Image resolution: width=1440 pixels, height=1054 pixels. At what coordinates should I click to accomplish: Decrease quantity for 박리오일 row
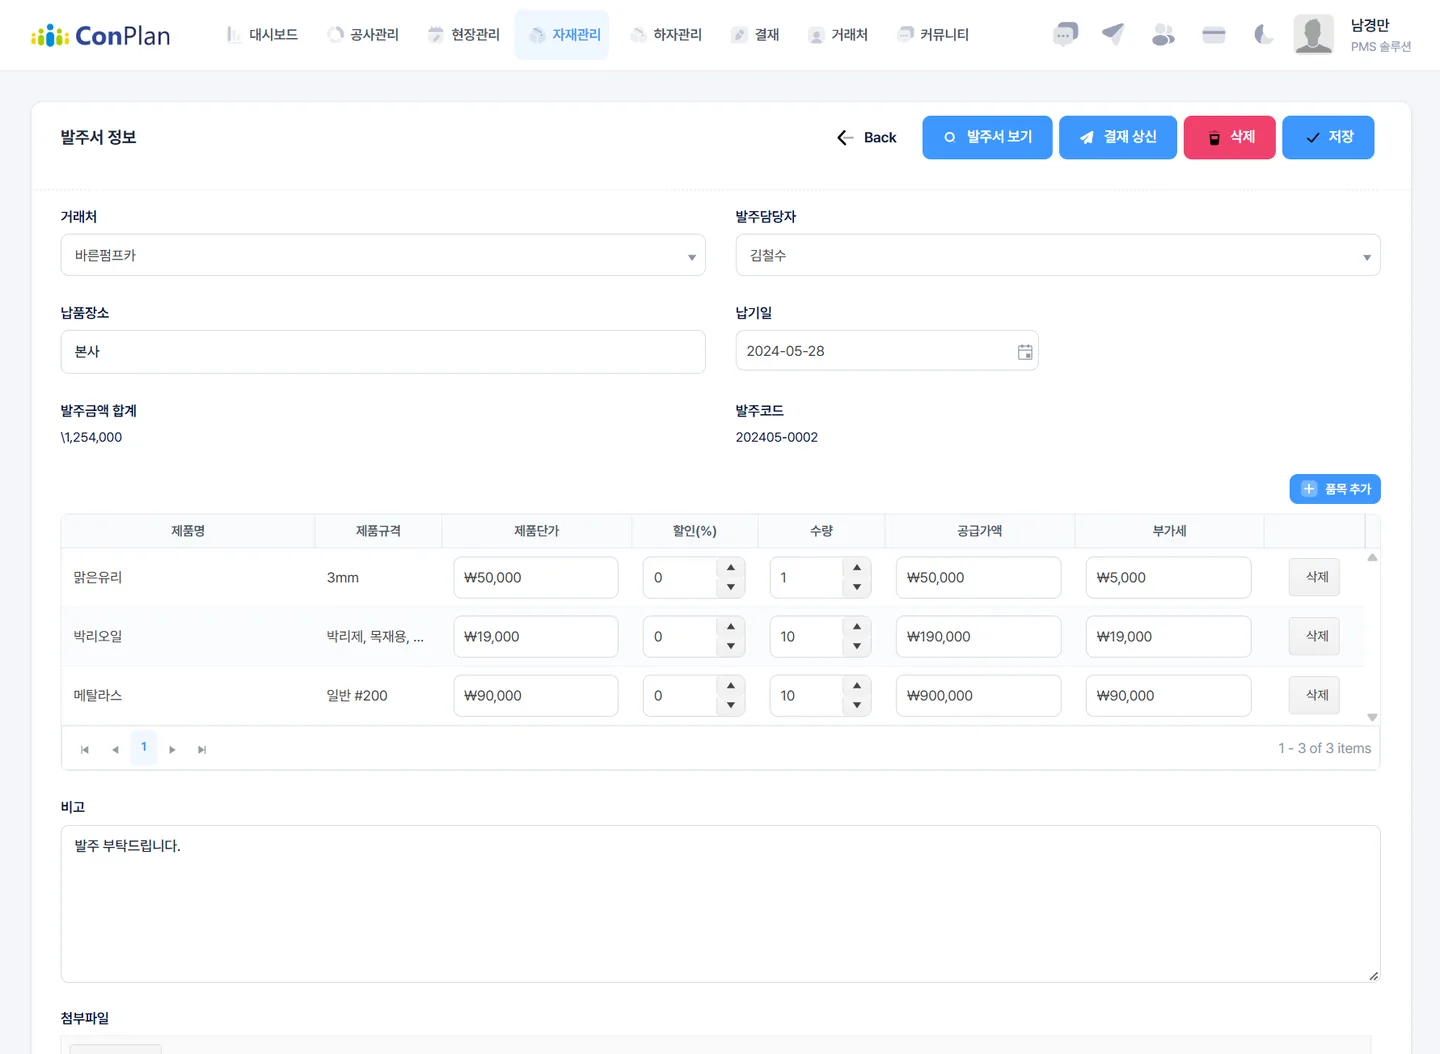[857, 646]
